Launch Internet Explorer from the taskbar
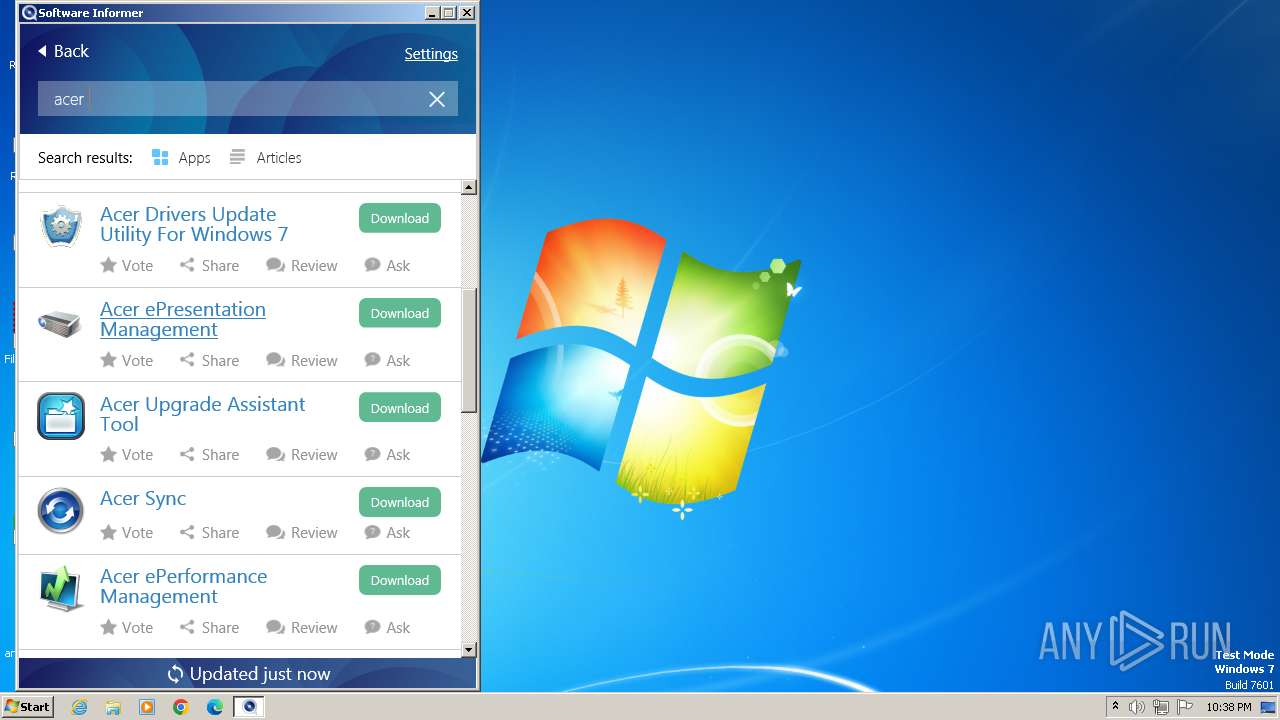 click(x=79, y=707)
